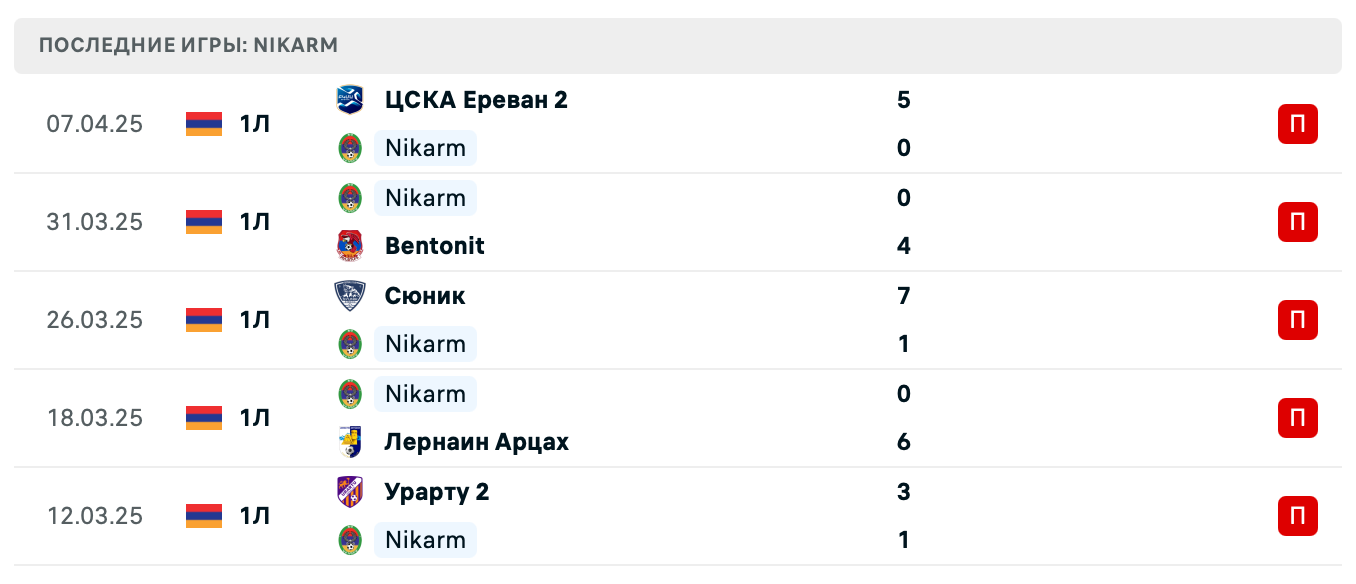The width and height of the screenshot is (1356, 584).
Task: Click the Лернаин Арцах team emblem
Action: [351, 441]
